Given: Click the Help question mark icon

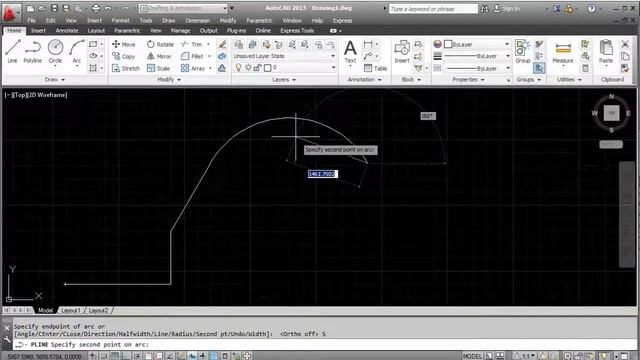Looking at the screenshot, I should pos(591,8).
